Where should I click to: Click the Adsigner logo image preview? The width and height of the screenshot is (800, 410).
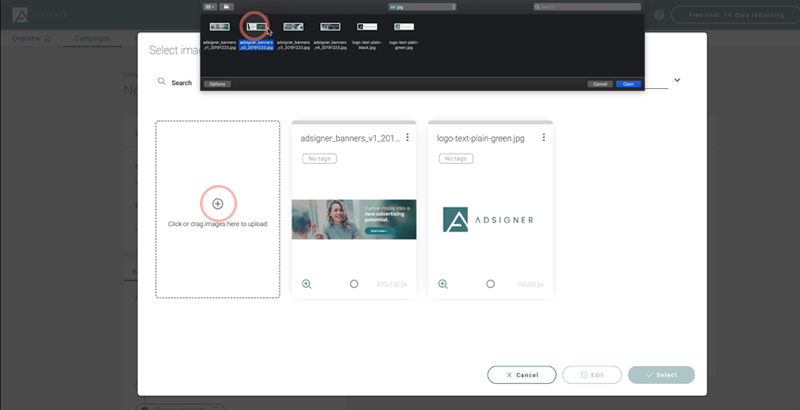click(x=488, y=220)
